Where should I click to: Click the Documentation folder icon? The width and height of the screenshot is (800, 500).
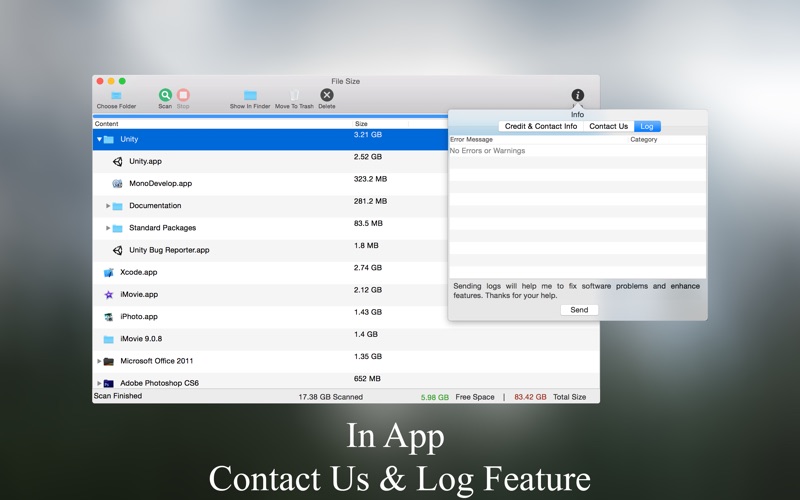117,206
